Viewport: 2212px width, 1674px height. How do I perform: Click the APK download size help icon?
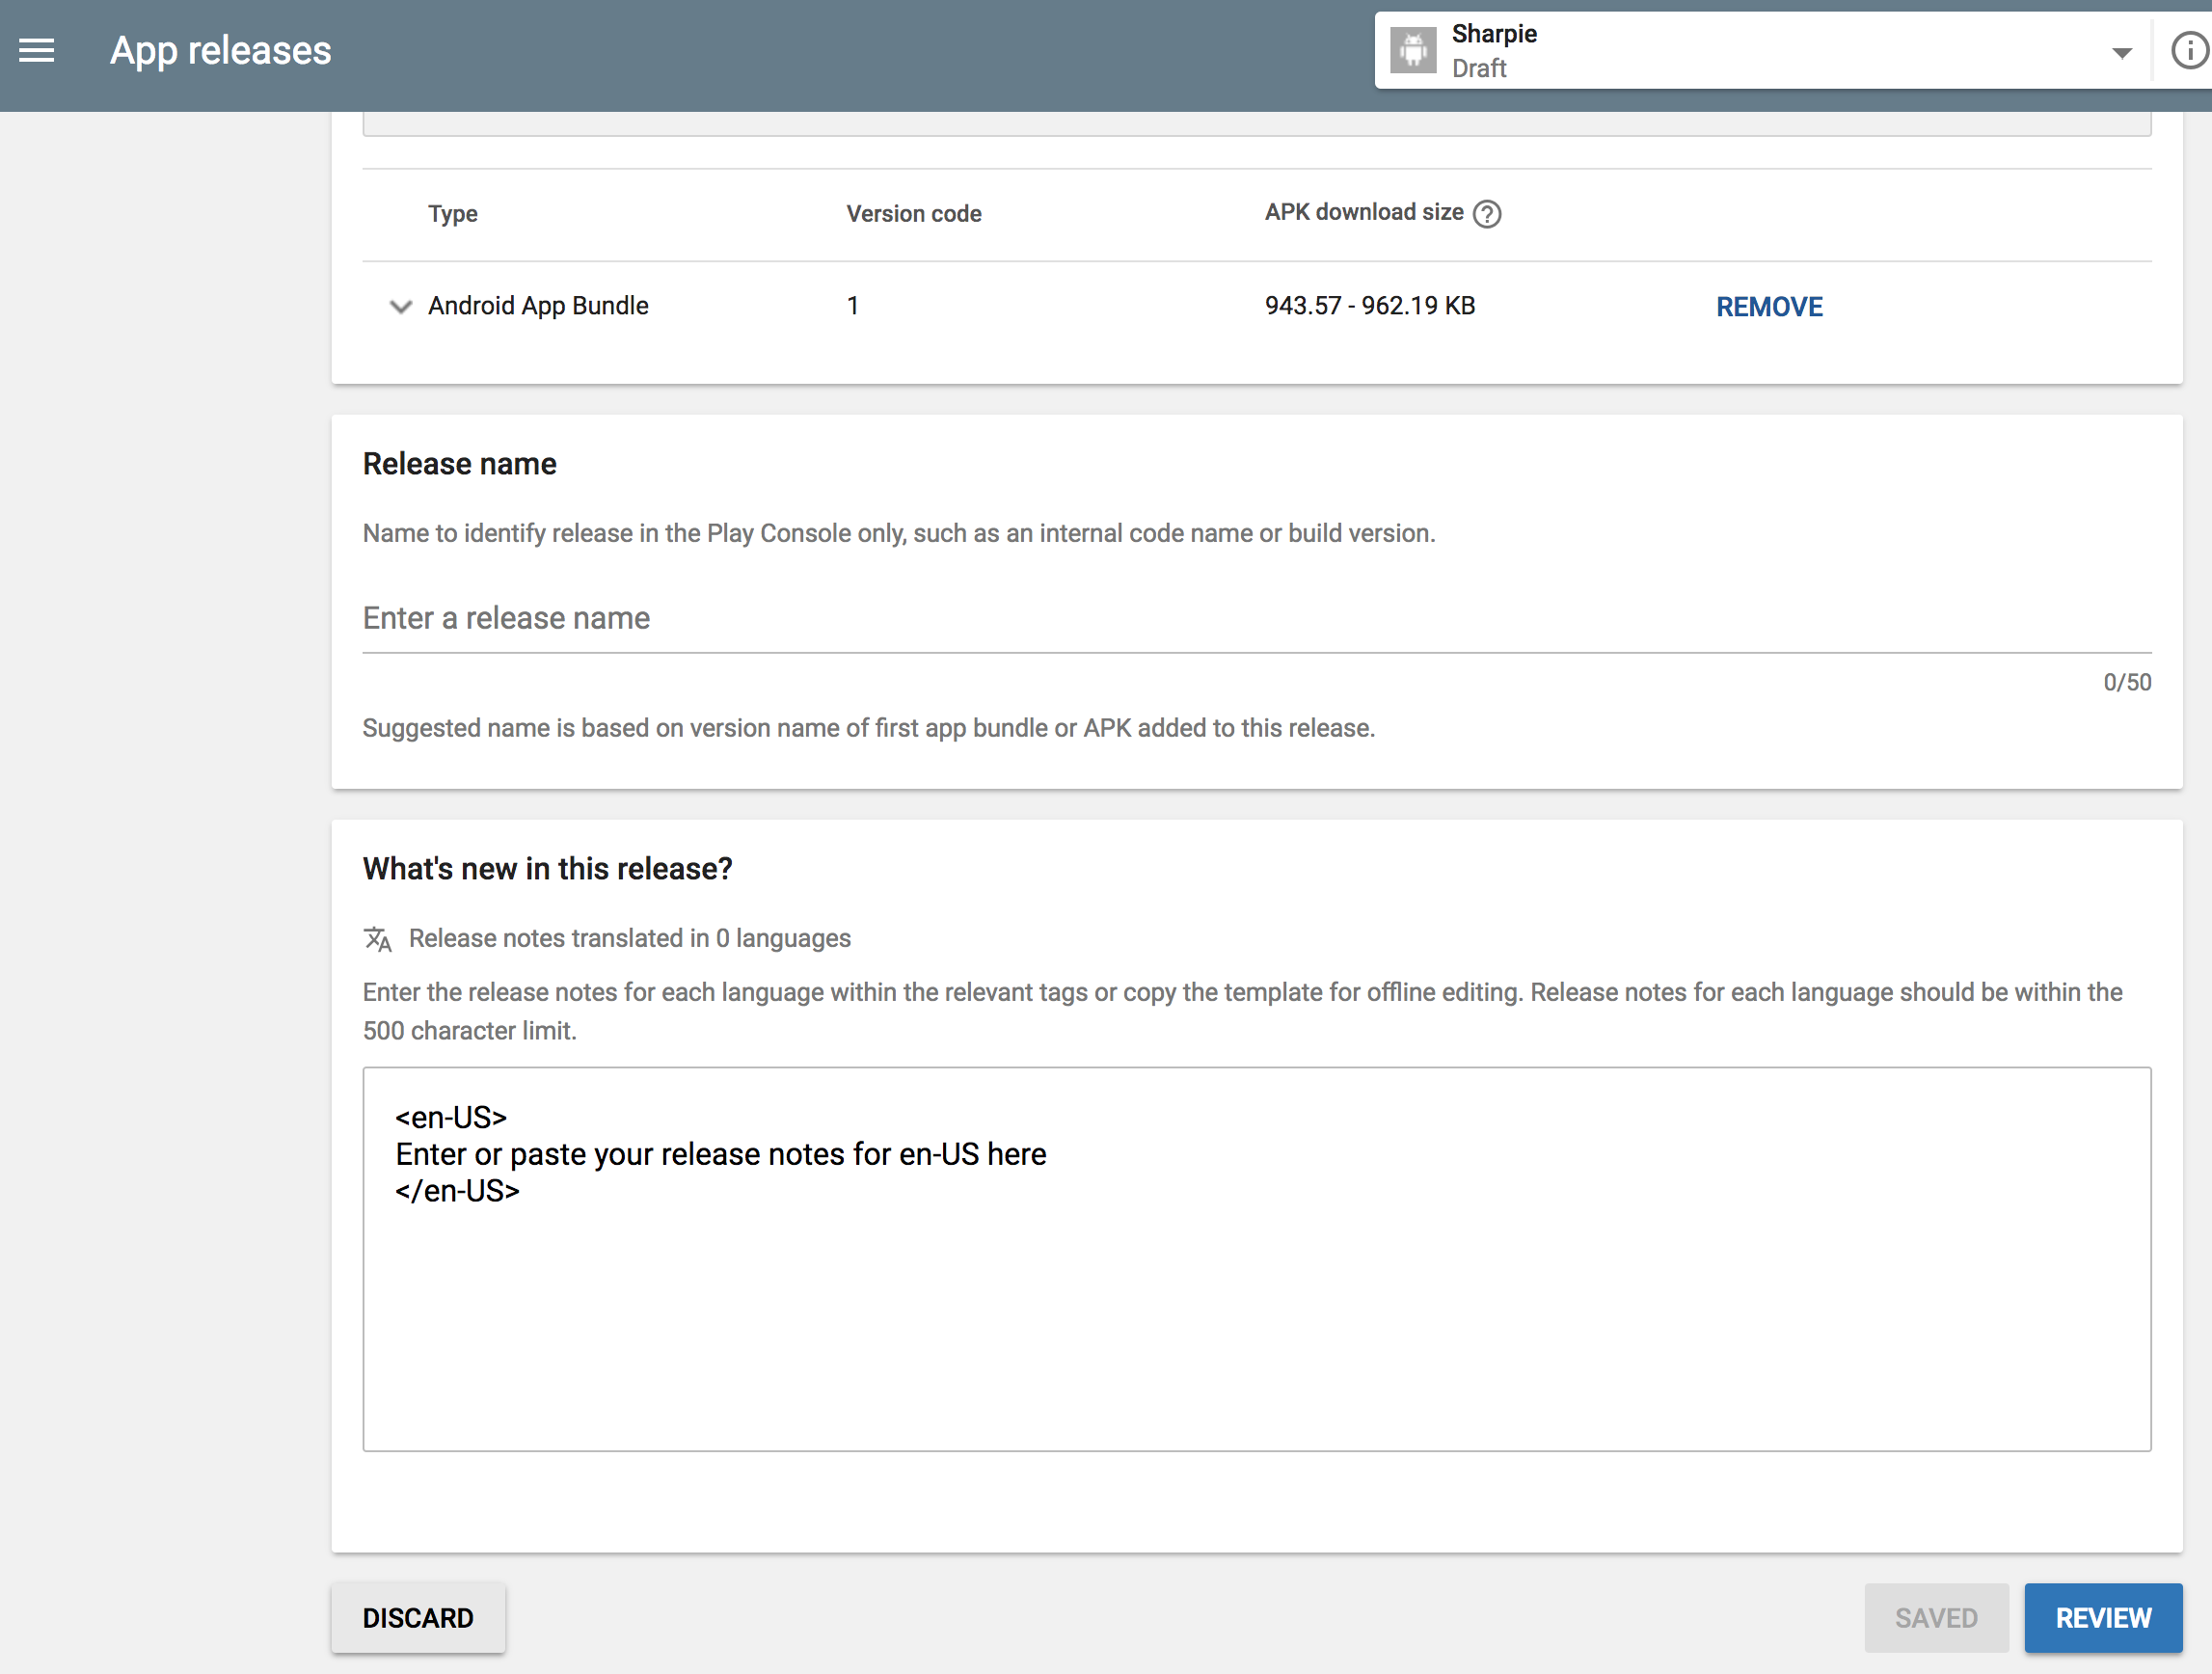click(1487, 214)
